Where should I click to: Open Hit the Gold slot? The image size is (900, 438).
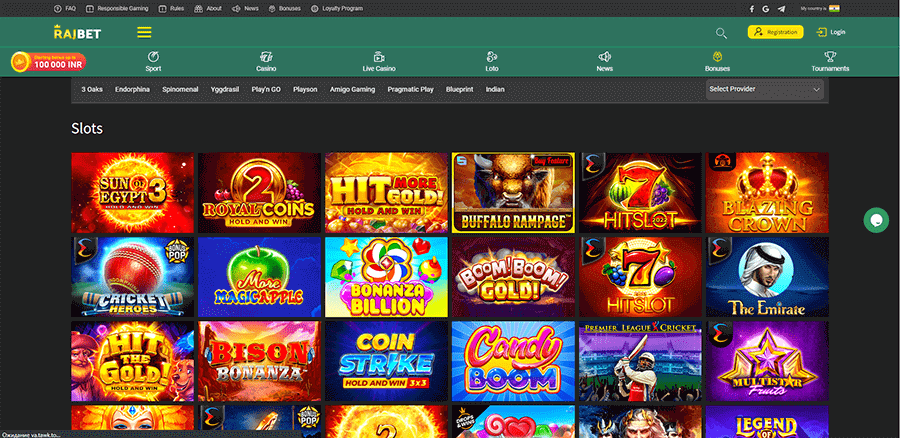133,361
